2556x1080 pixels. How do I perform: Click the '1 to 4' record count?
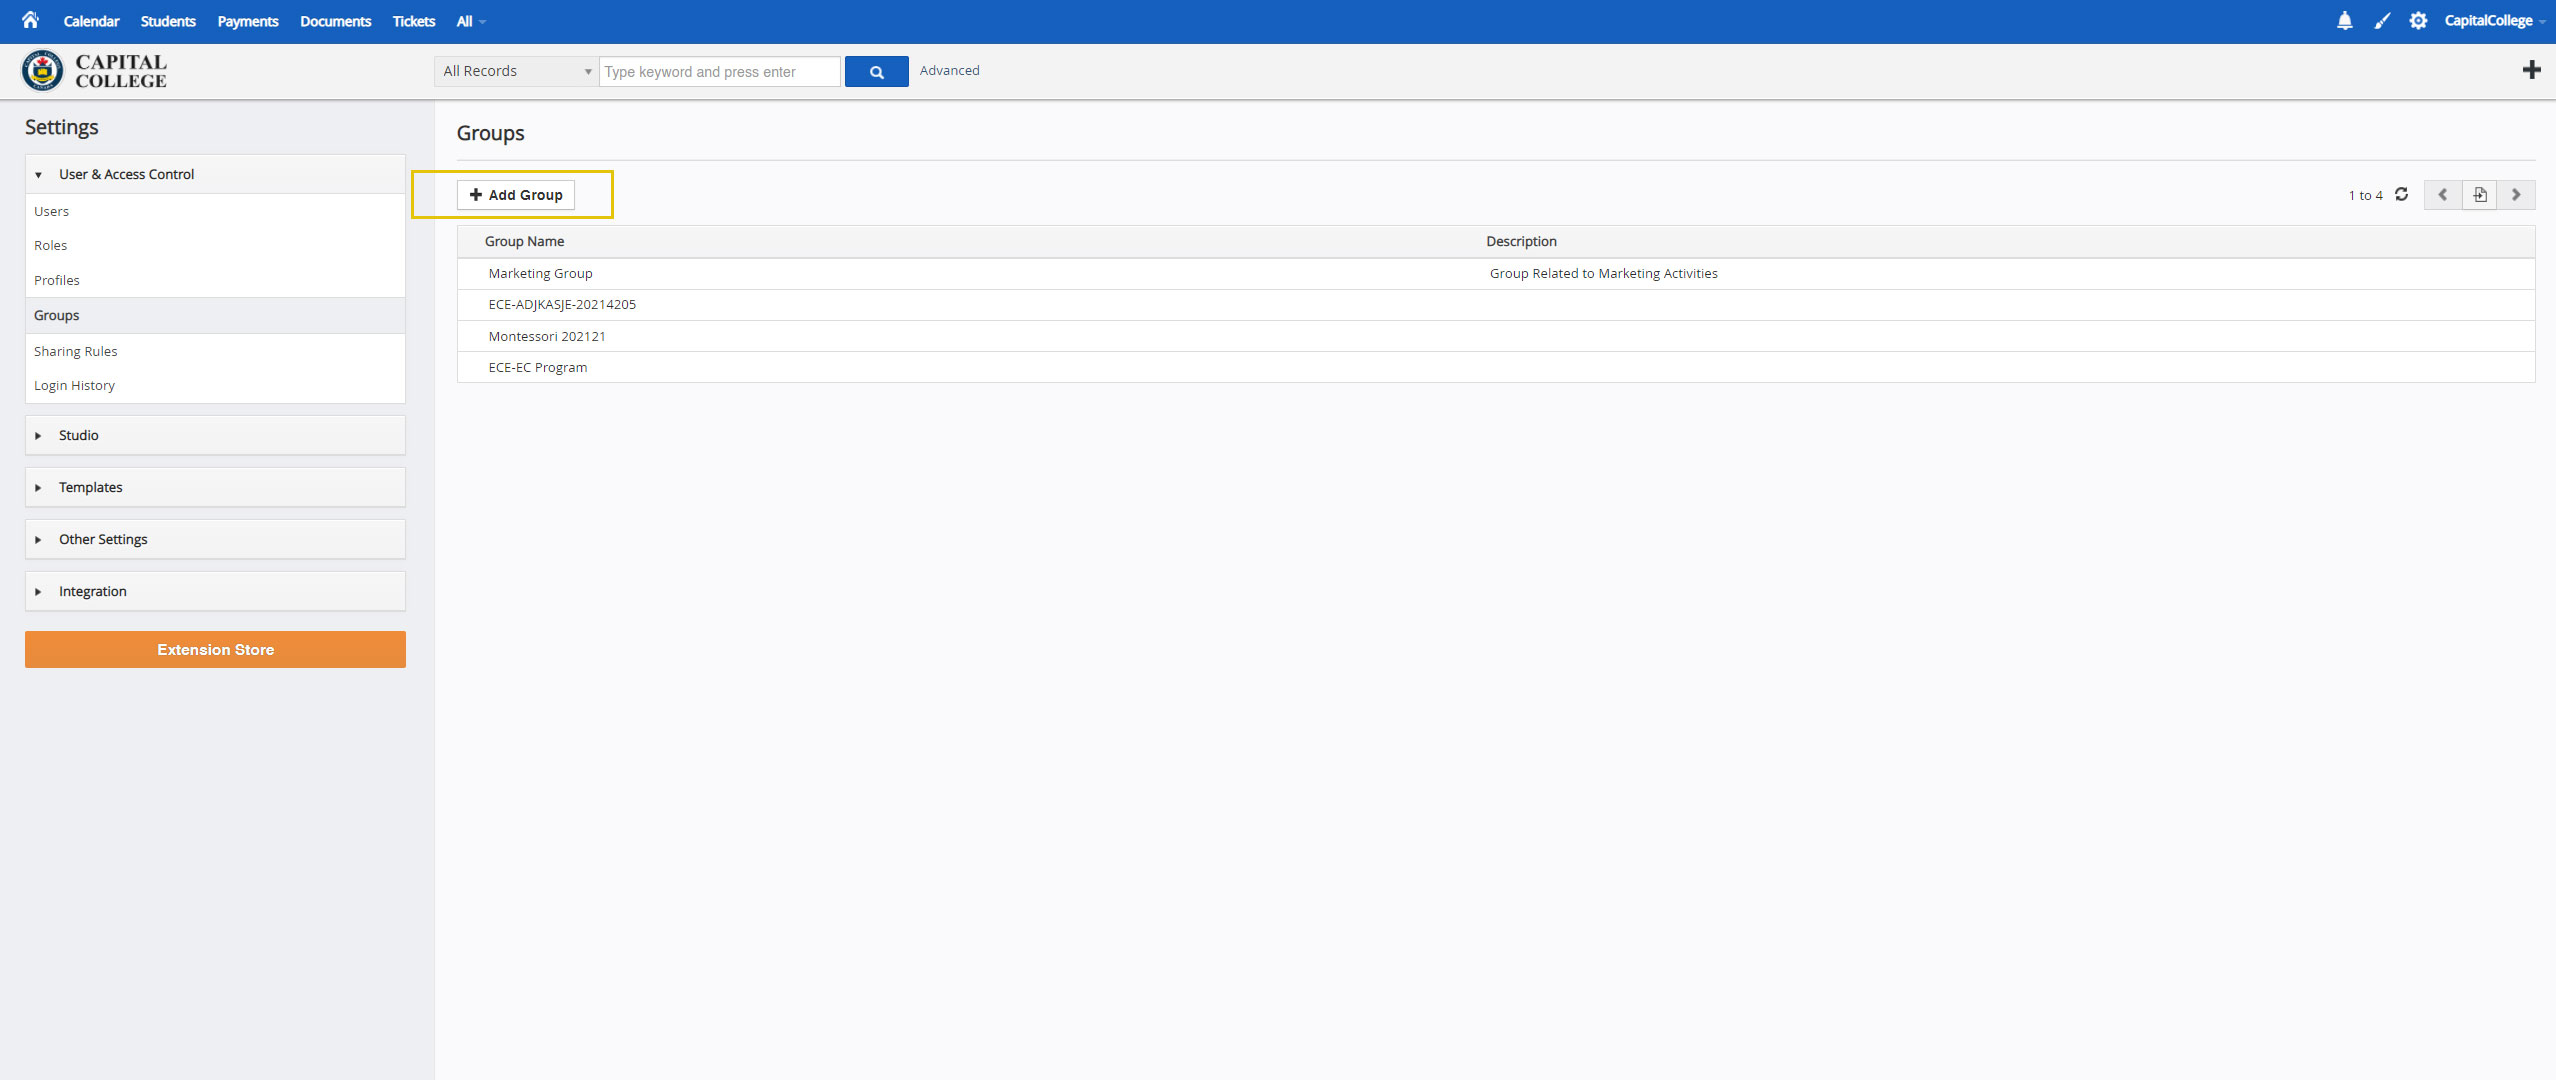click(x=2365, y=195)
